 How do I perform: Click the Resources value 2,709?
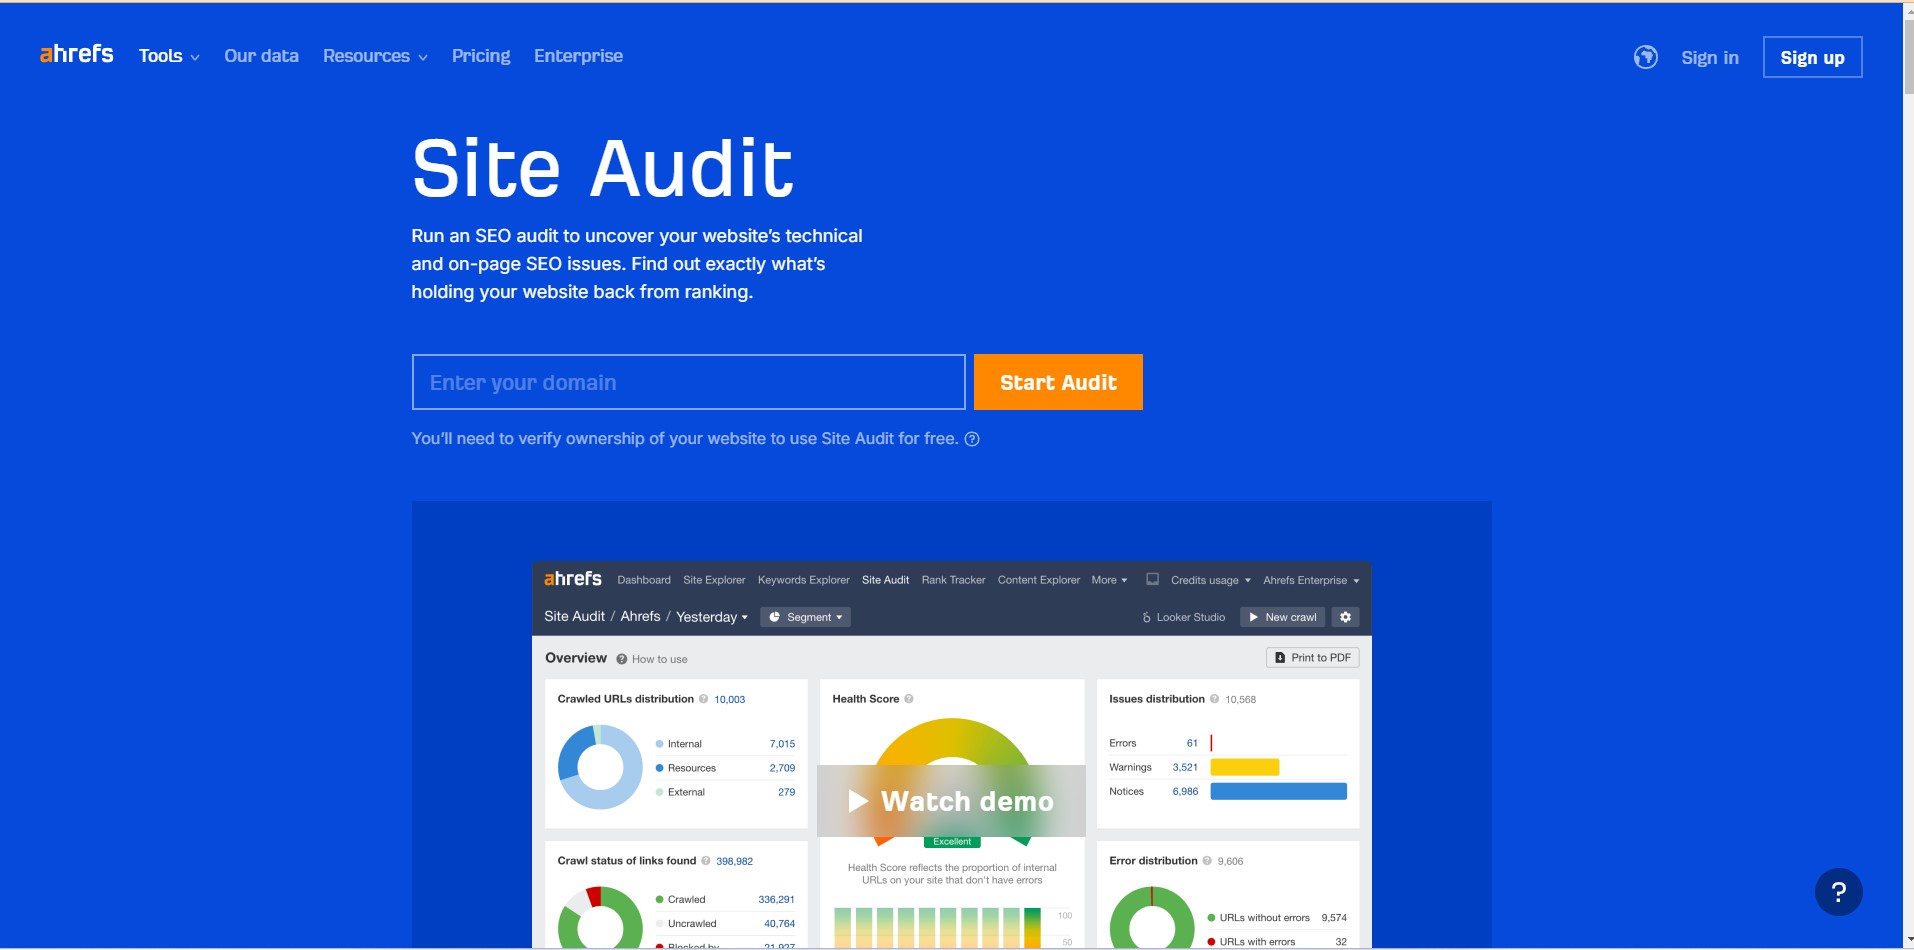point(782,768)
